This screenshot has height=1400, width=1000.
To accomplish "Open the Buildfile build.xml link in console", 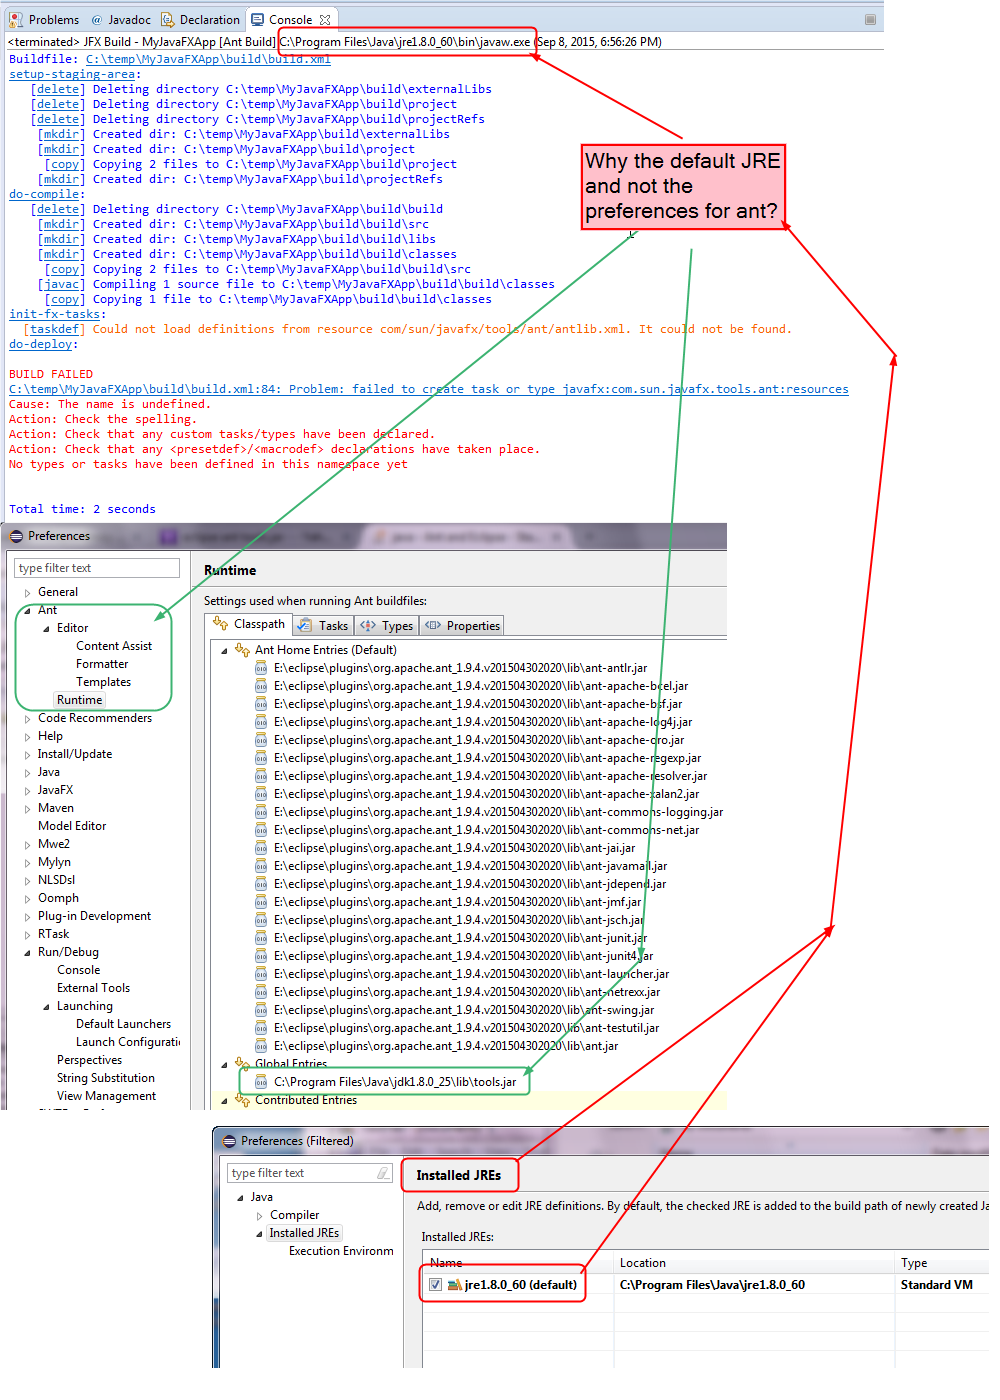I will pos(208,59).
